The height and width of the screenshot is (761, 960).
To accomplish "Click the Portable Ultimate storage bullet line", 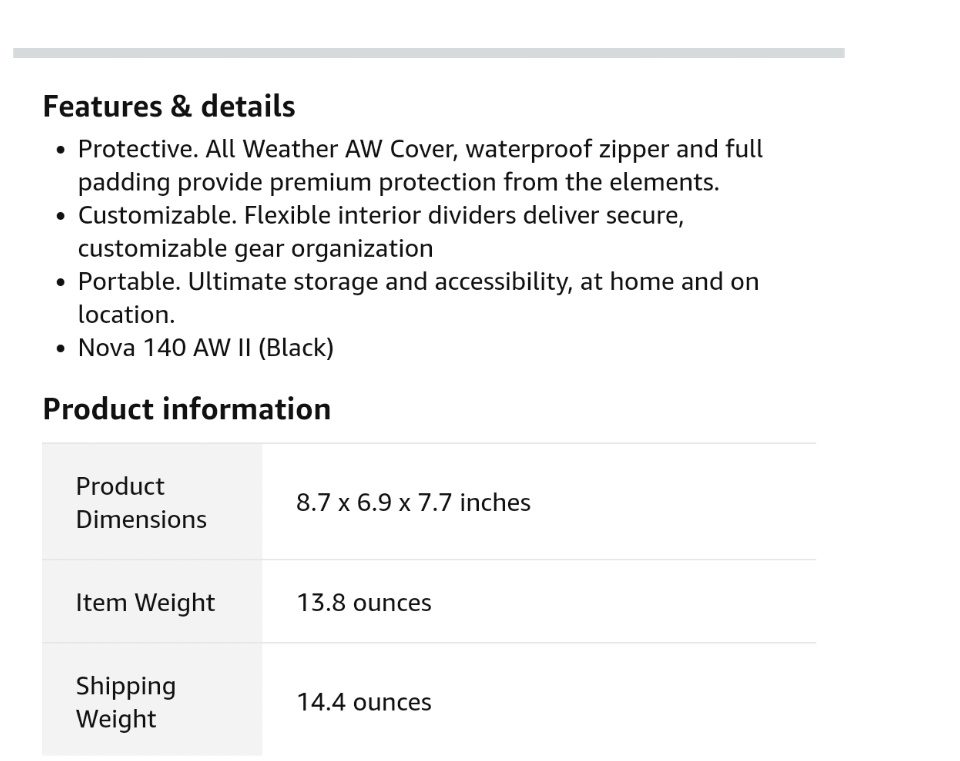I will tap(418, 281).
